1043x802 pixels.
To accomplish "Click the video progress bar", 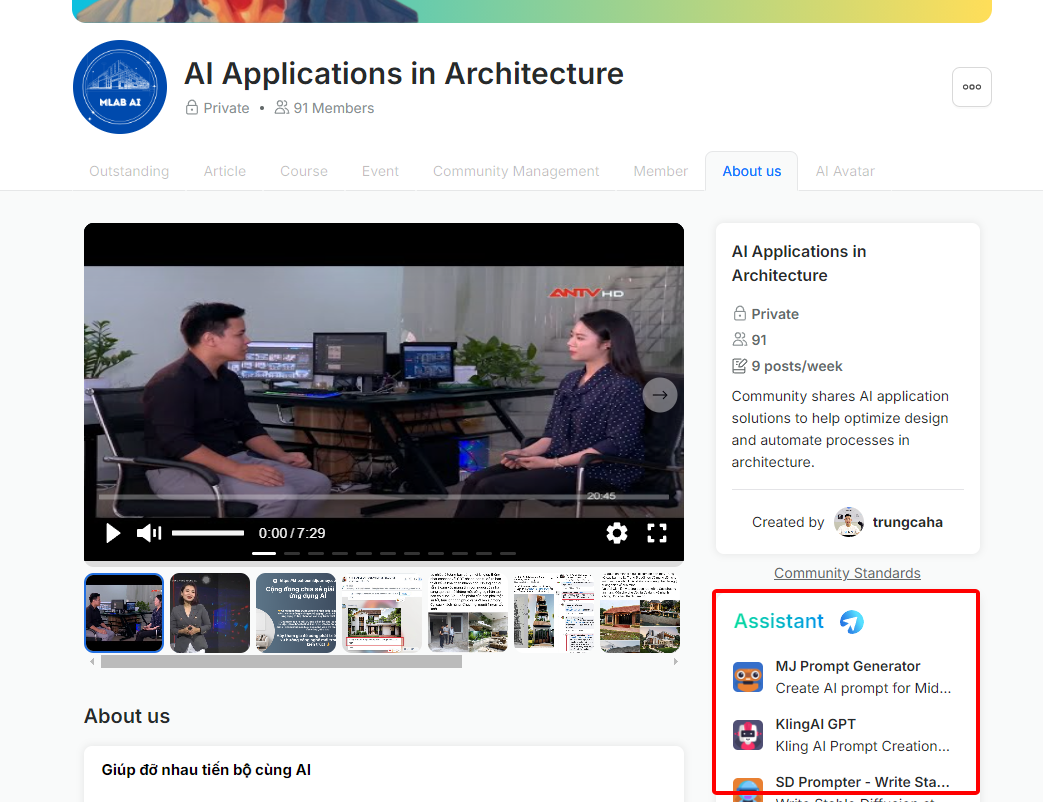I will click(x=383, y=497).
